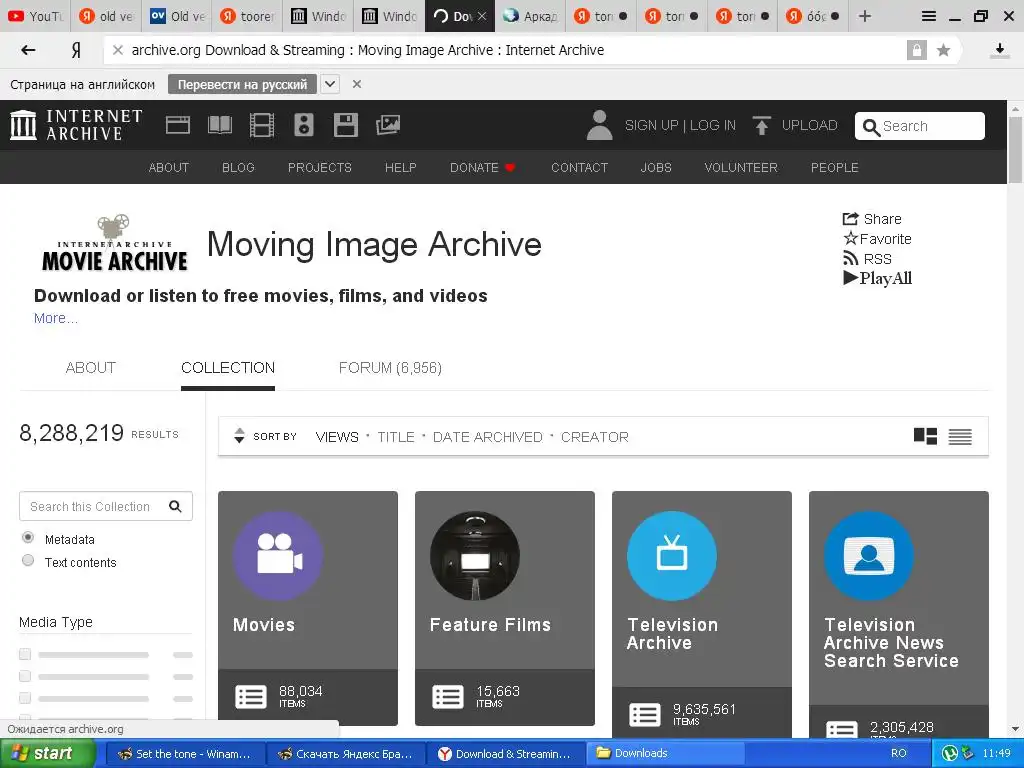1024x768 pixels.
Task: Sort by DATE ARCHIVED
Action: tap(487, 437)
